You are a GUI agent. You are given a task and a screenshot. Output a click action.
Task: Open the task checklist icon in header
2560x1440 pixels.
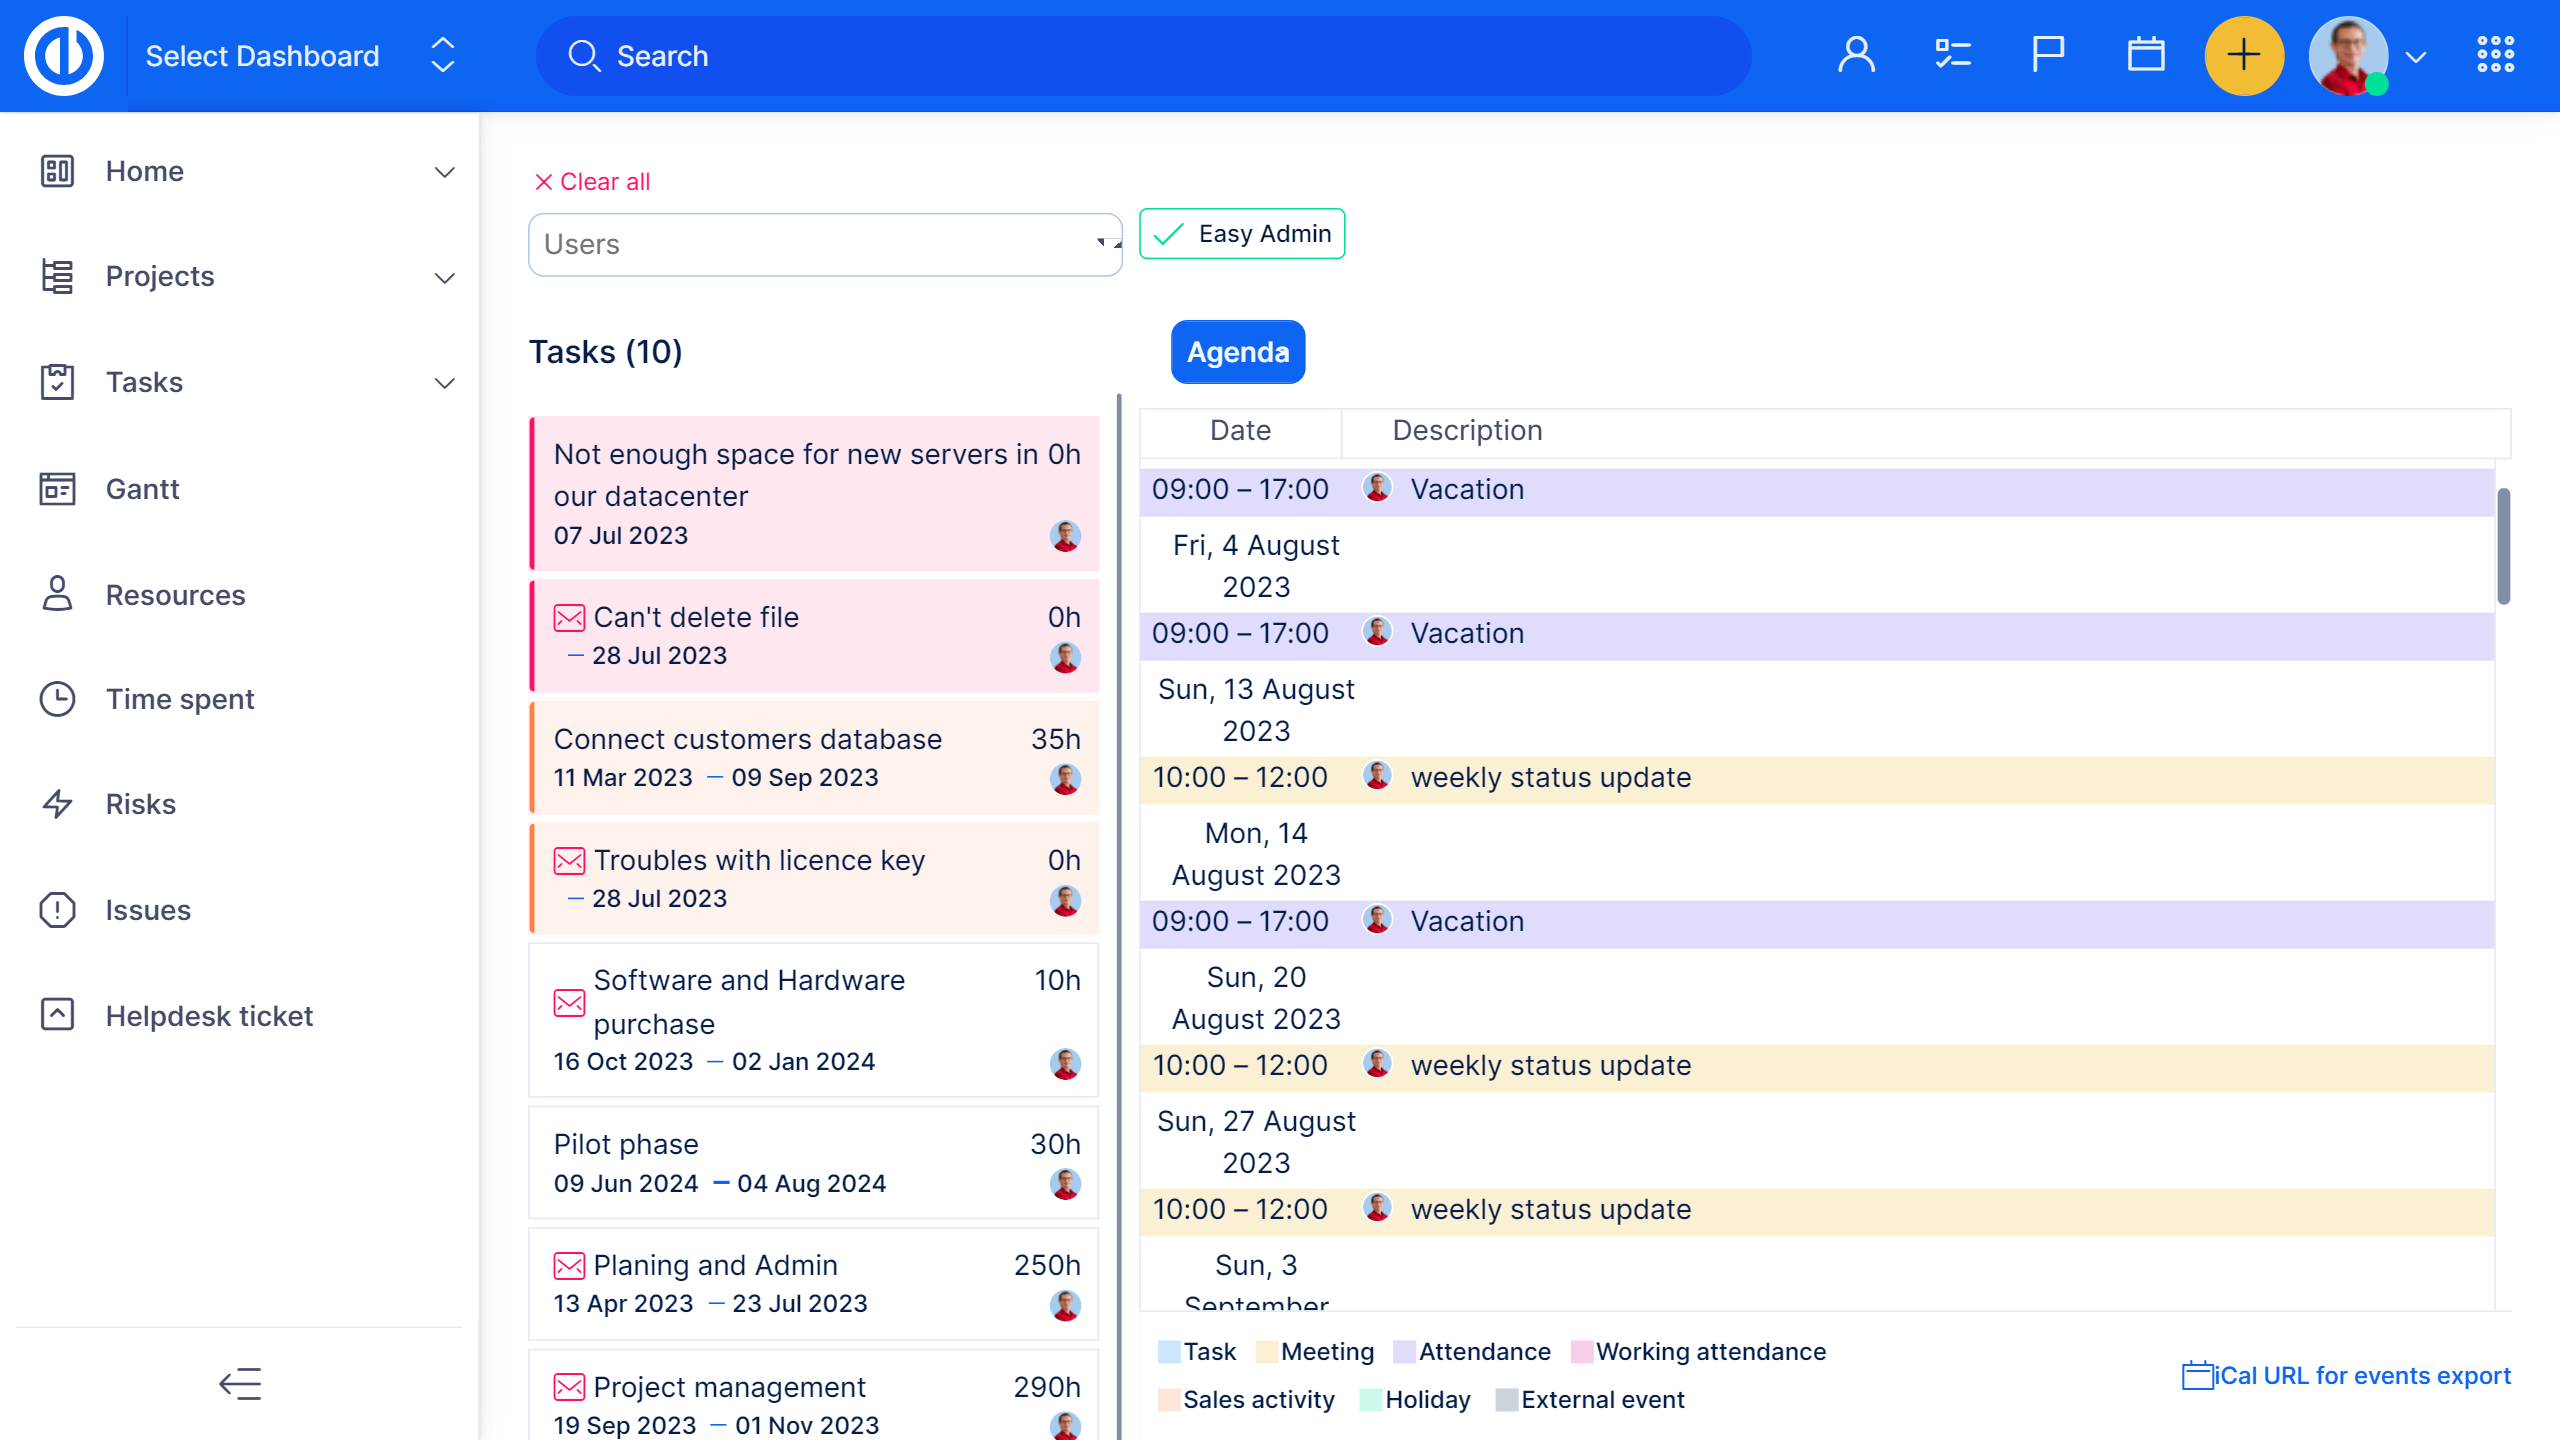pos(1952,55)
